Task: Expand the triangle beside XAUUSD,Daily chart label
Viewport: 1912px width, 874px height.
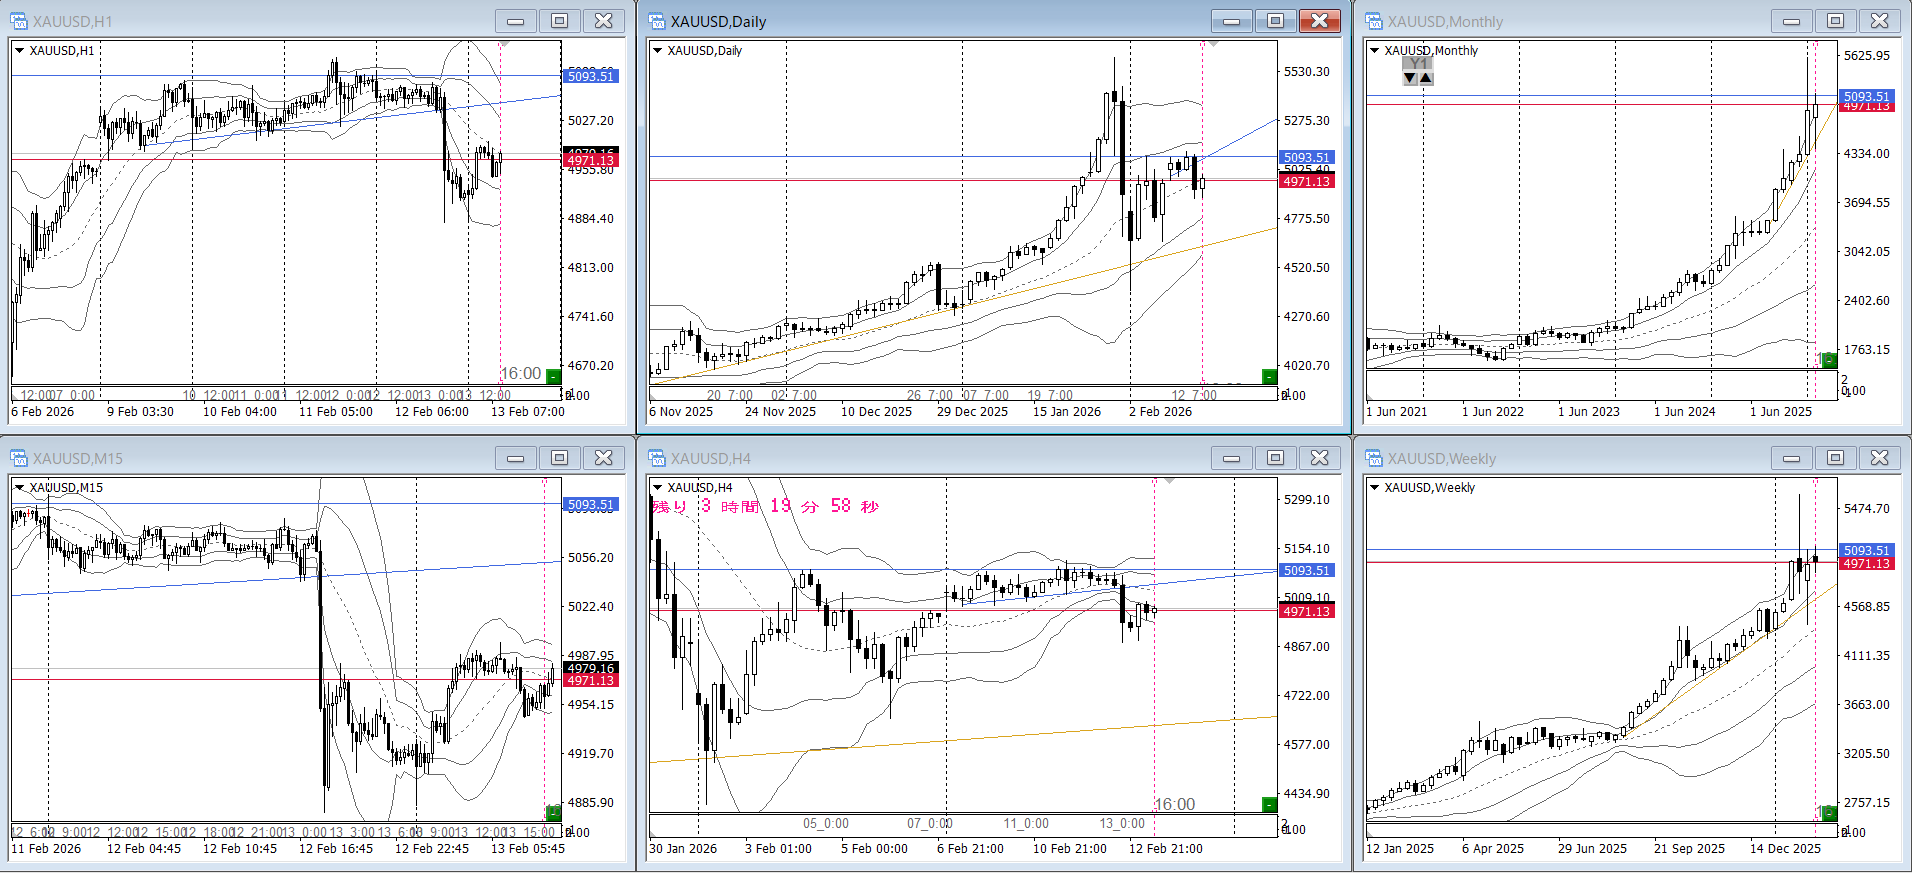Action: [x=657, y=50]
